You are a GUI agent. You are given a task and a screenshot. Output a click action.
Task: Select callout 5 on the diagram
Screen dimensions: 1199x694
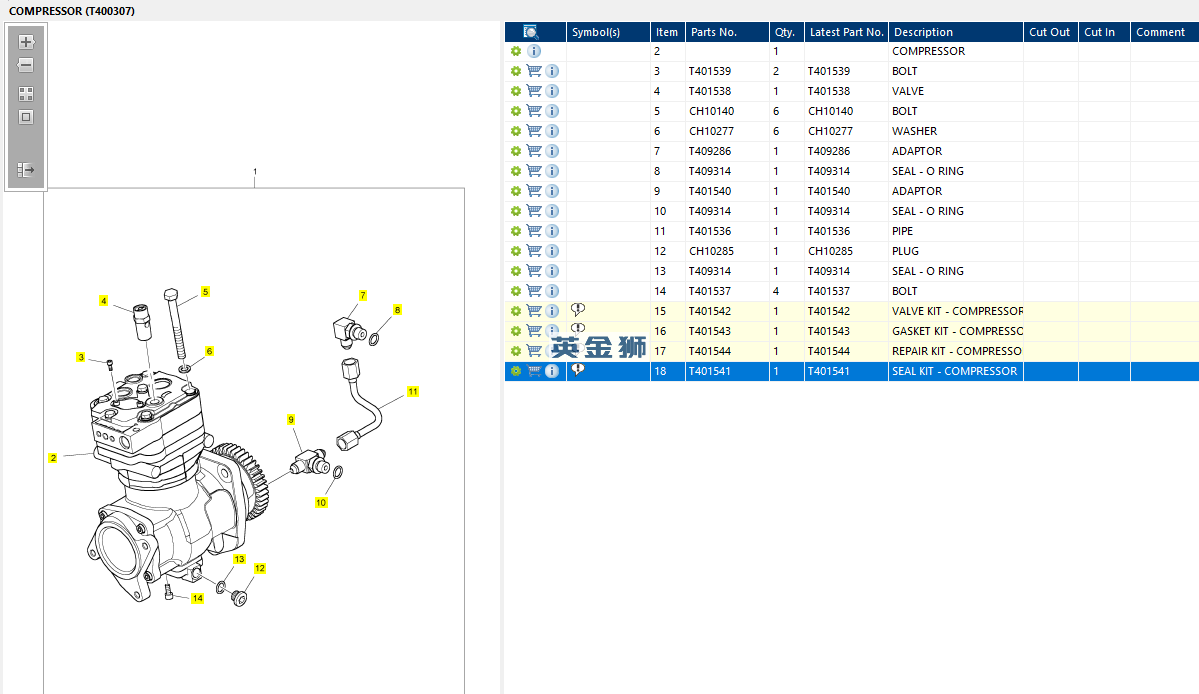point(205,292)
